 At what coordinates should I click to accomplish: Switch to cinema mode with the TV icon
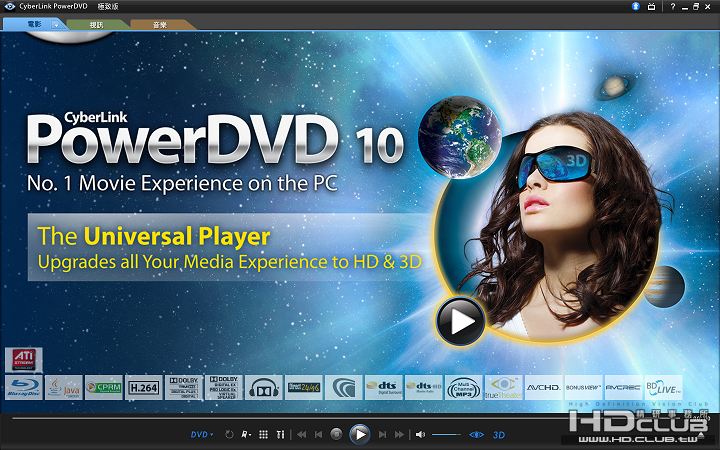pos(651,6)
